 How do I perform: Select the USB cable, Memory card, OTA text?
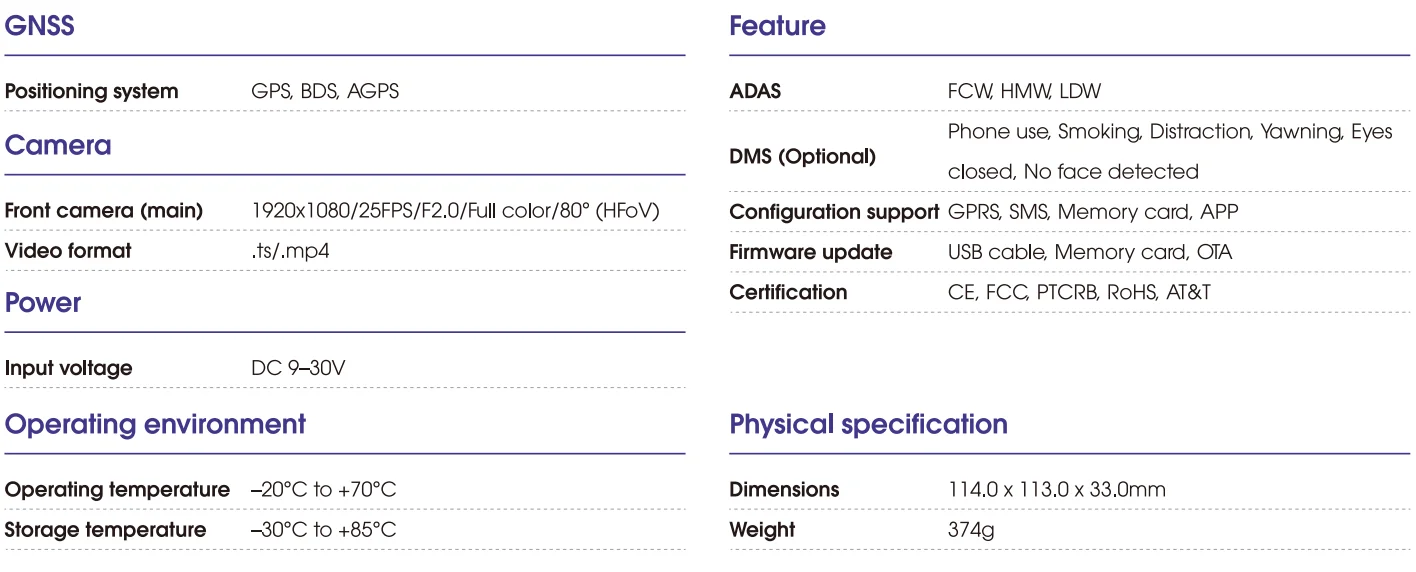coord(1089,252)
